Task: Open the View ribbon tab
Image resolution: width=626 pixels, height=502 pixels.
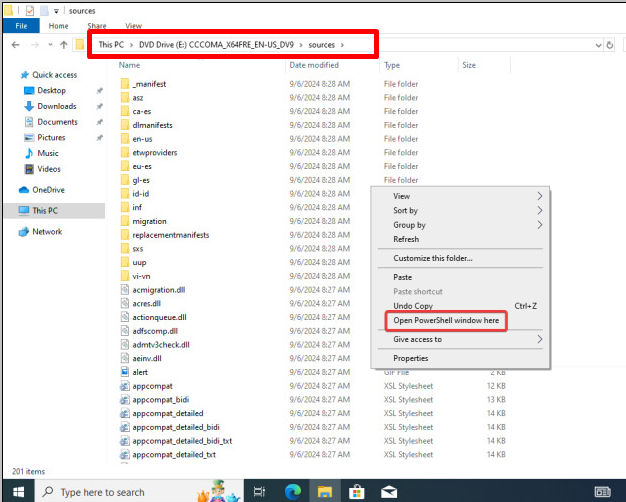Action: pyautogui.click(x=133, y=26)
